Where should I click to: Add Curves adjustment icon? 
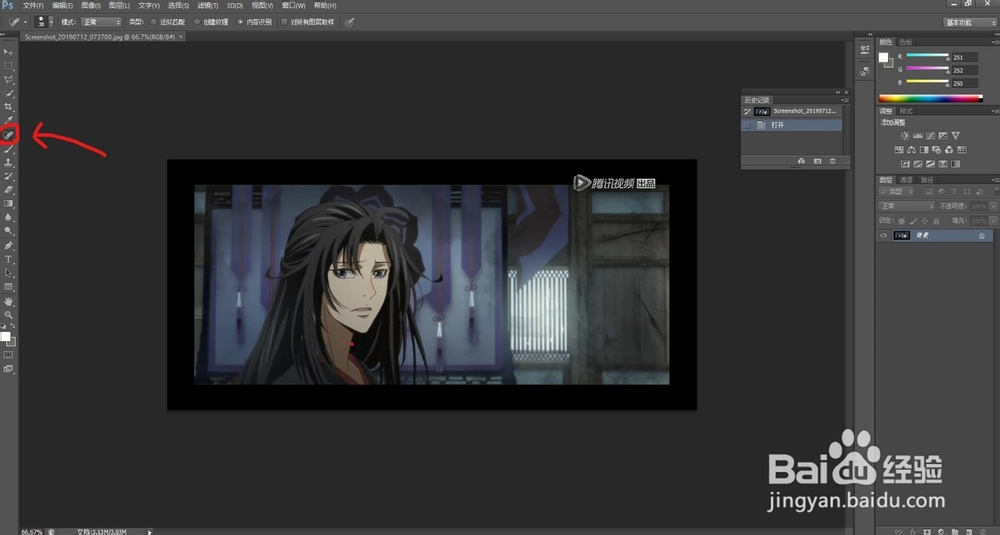(x=930, y=135)
